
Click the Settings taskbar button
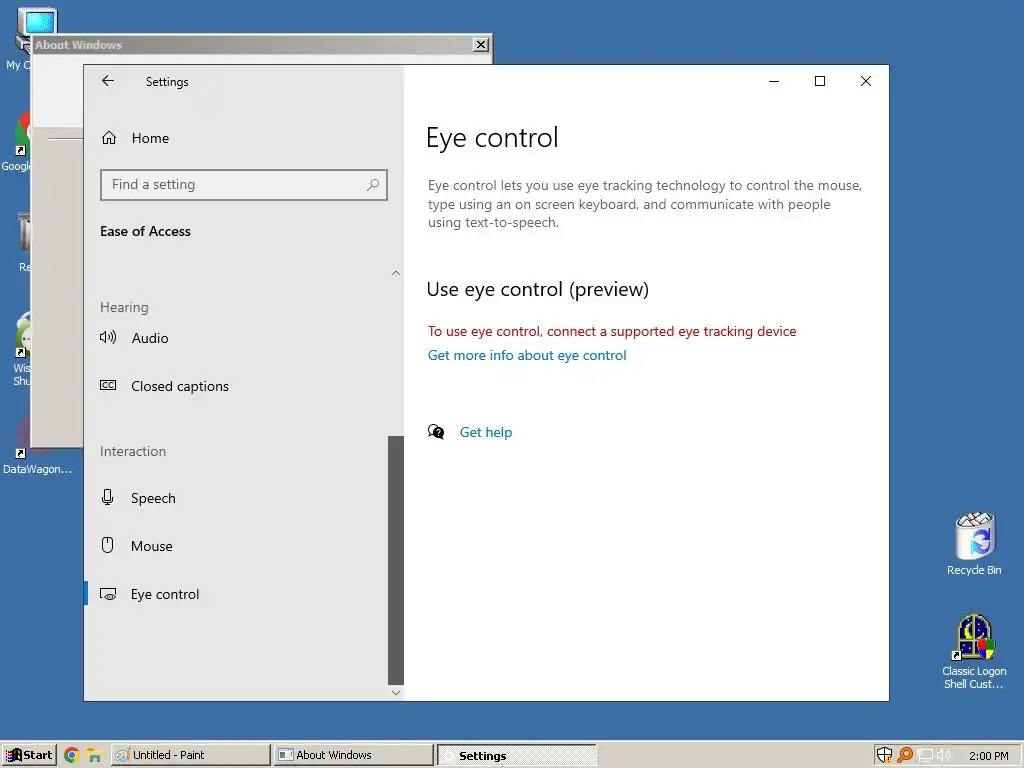pos(517,755)
